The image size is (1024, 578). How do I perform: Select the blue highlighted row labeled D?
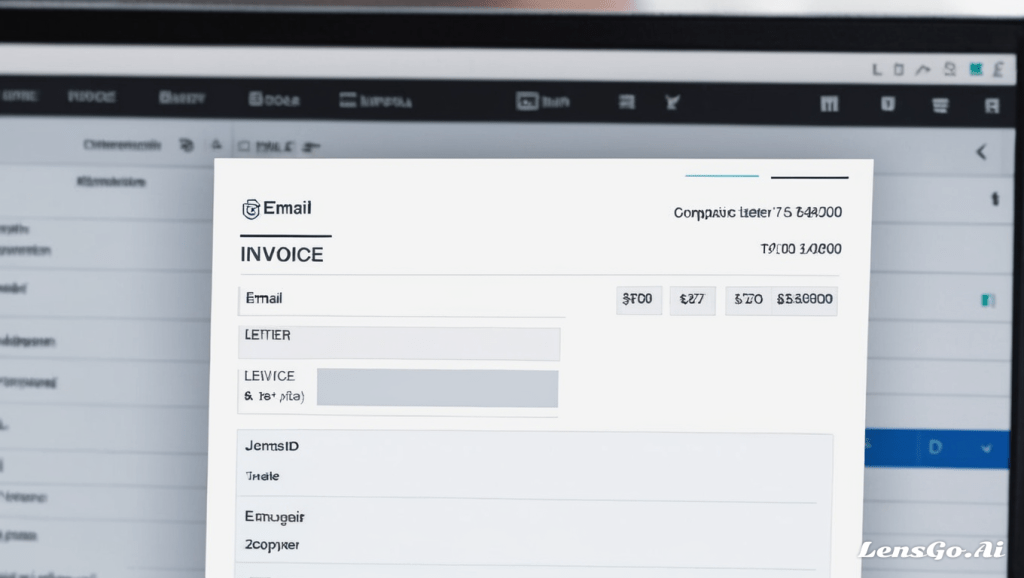(x=935, y=449)
